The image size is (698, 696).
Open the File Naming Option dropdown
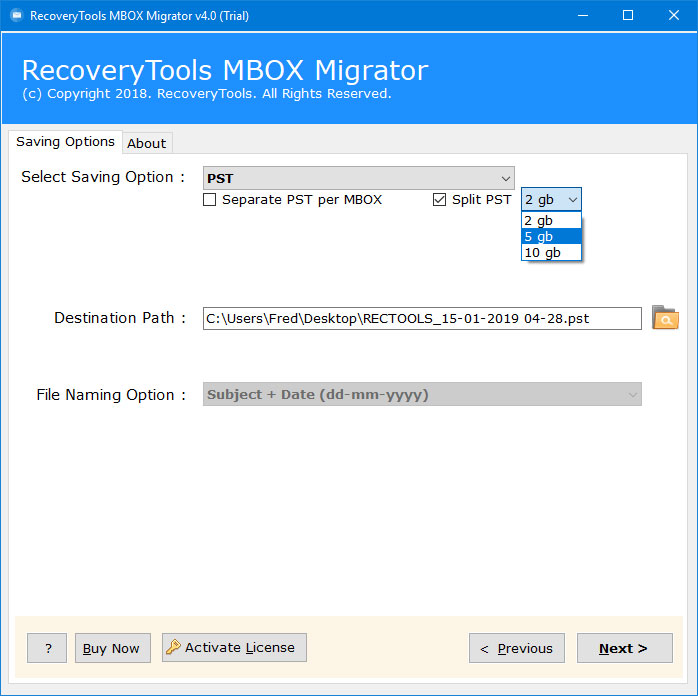coord(422,394)
